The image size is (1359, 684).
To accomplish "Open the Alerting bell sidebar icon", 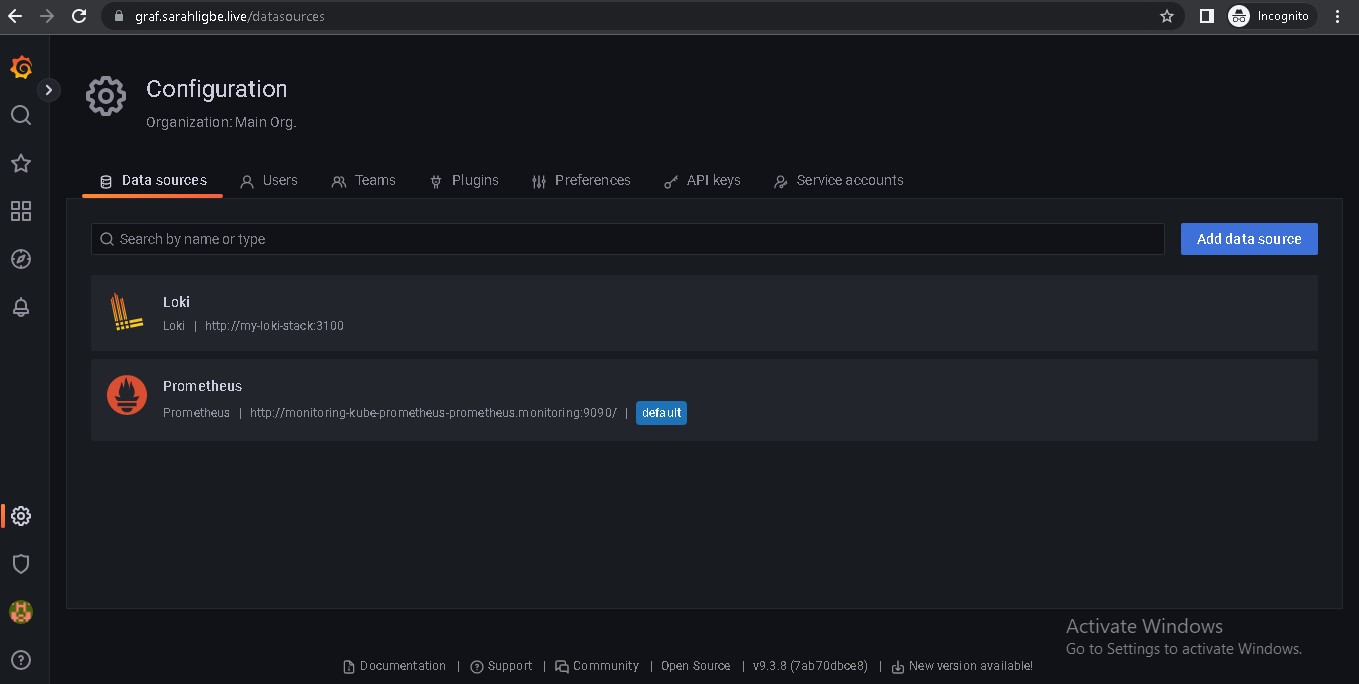I will click(21, 307).
